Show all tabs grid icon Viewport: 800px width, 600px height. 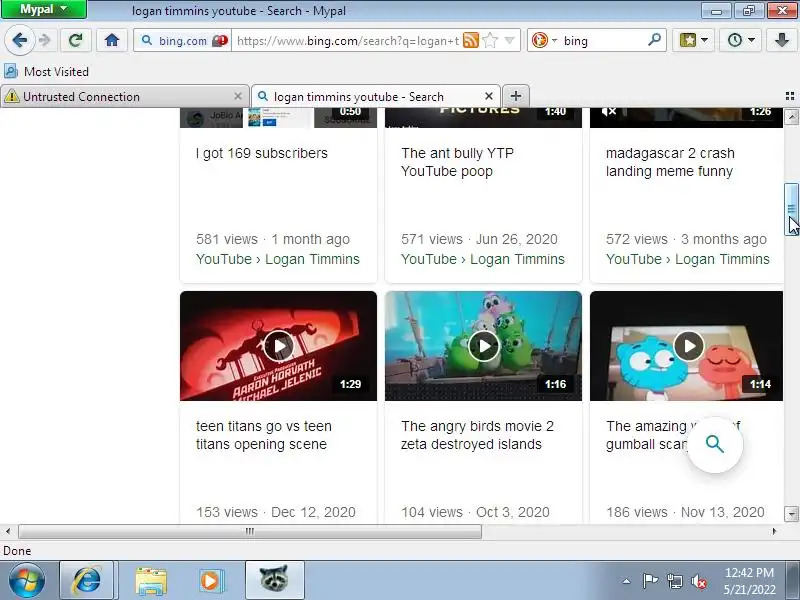click(x=790, y=96)
